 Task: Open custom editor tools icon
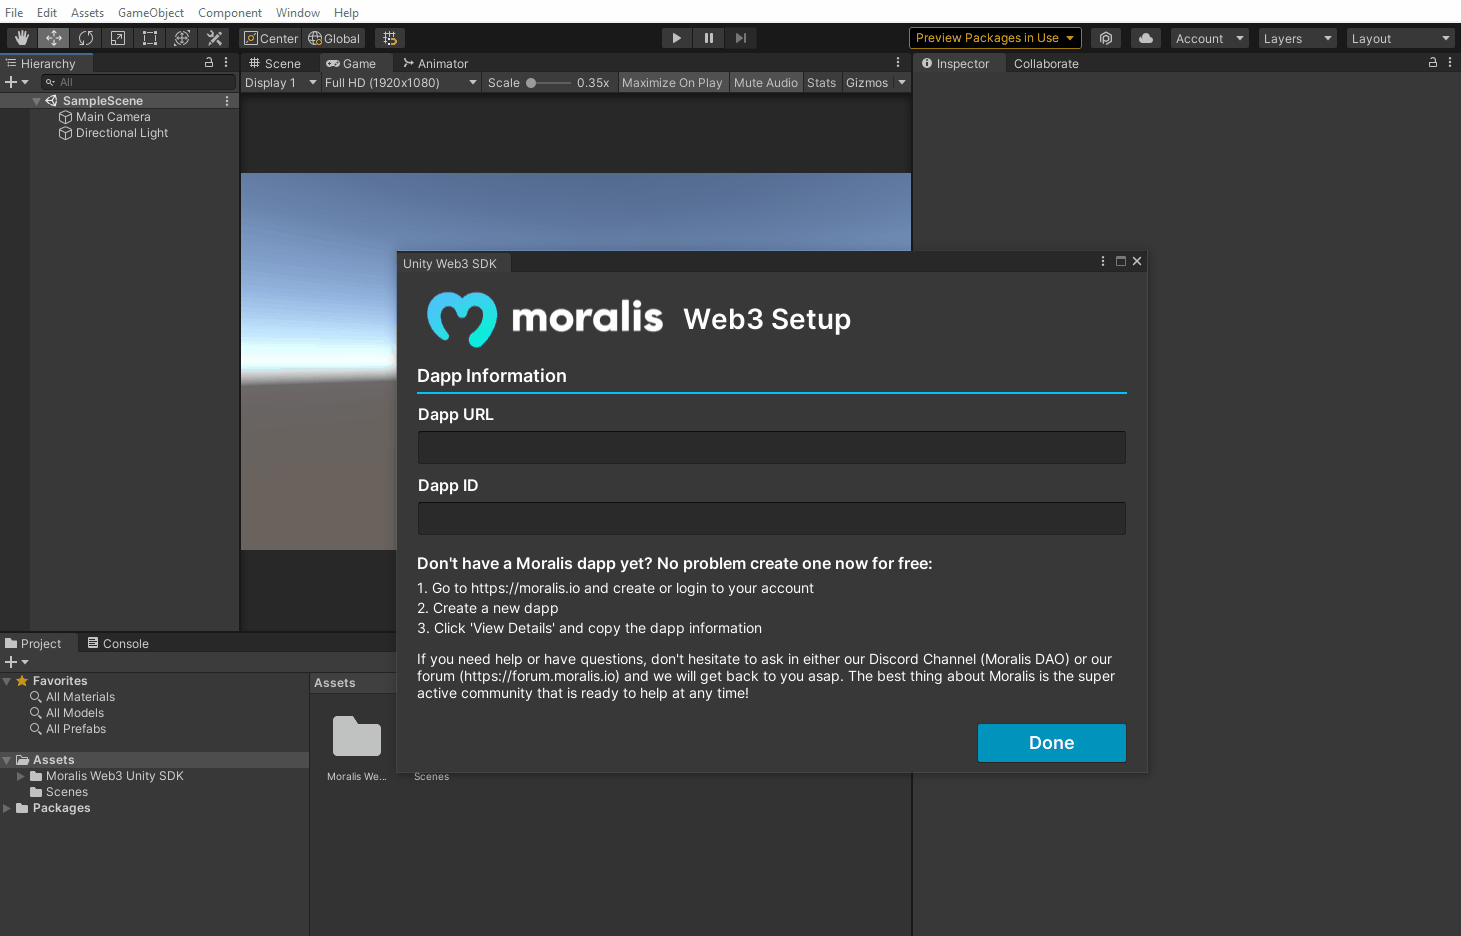214,38
